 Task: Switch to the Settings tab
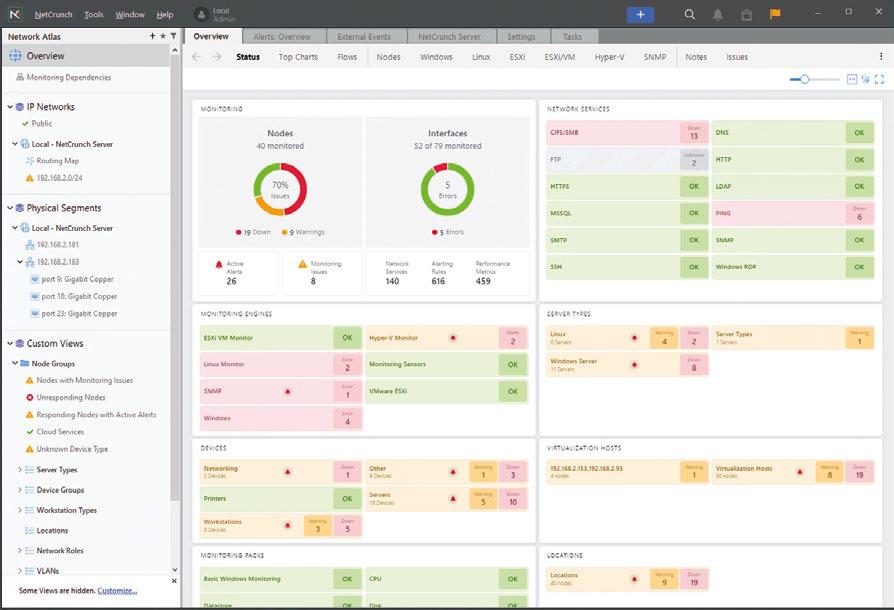[521, 36]
